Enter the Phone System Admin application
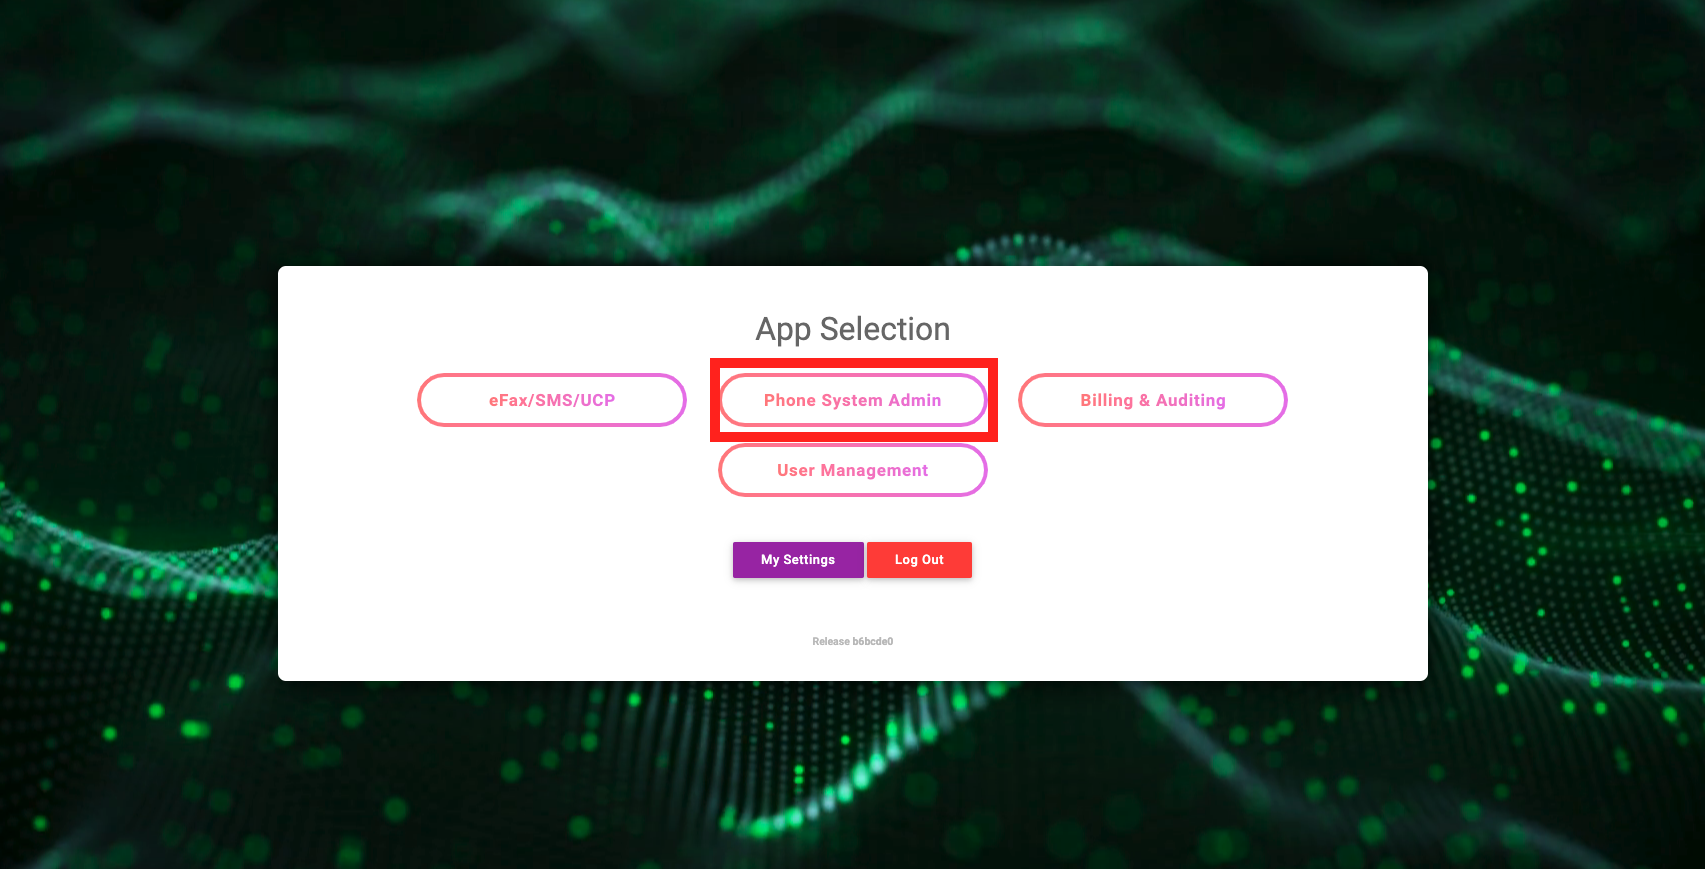 click(853, 400)
